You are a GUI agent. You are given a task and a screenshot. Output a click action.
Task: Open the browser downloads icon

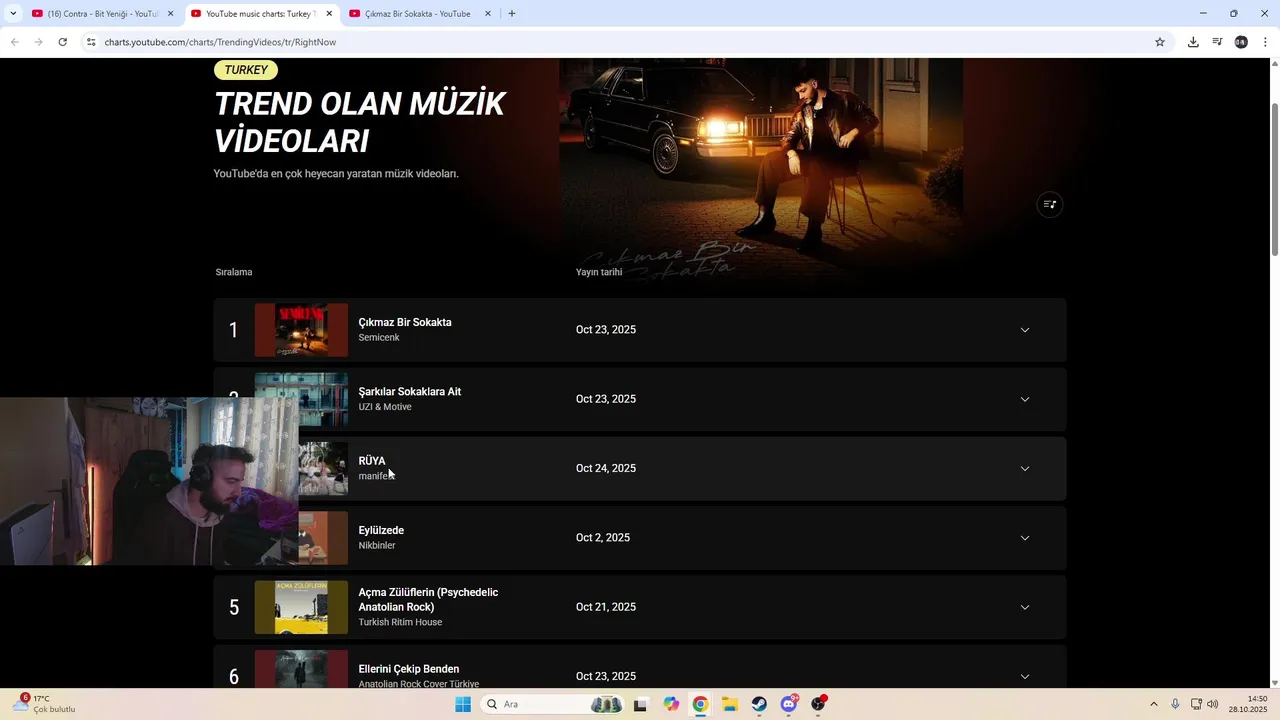tap(1193, 42)
